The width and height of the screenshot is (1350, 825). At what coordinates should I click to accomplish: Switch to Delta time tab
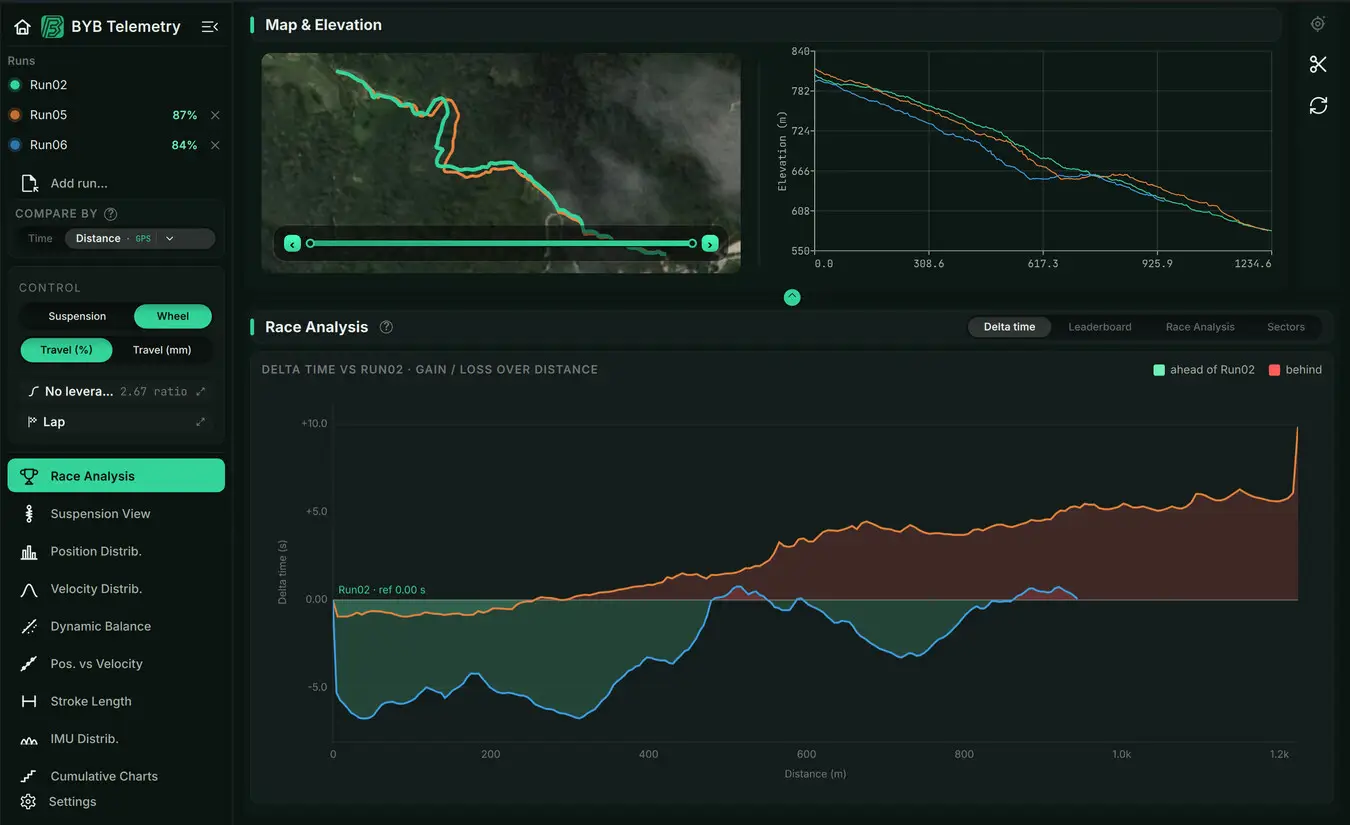pos(1009,327)
